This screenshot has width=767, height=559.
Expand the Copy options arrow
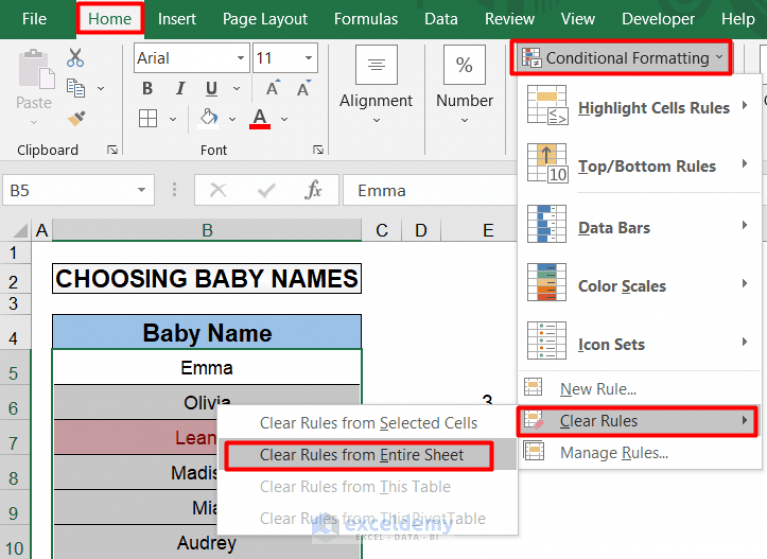(x=101, y=89)
